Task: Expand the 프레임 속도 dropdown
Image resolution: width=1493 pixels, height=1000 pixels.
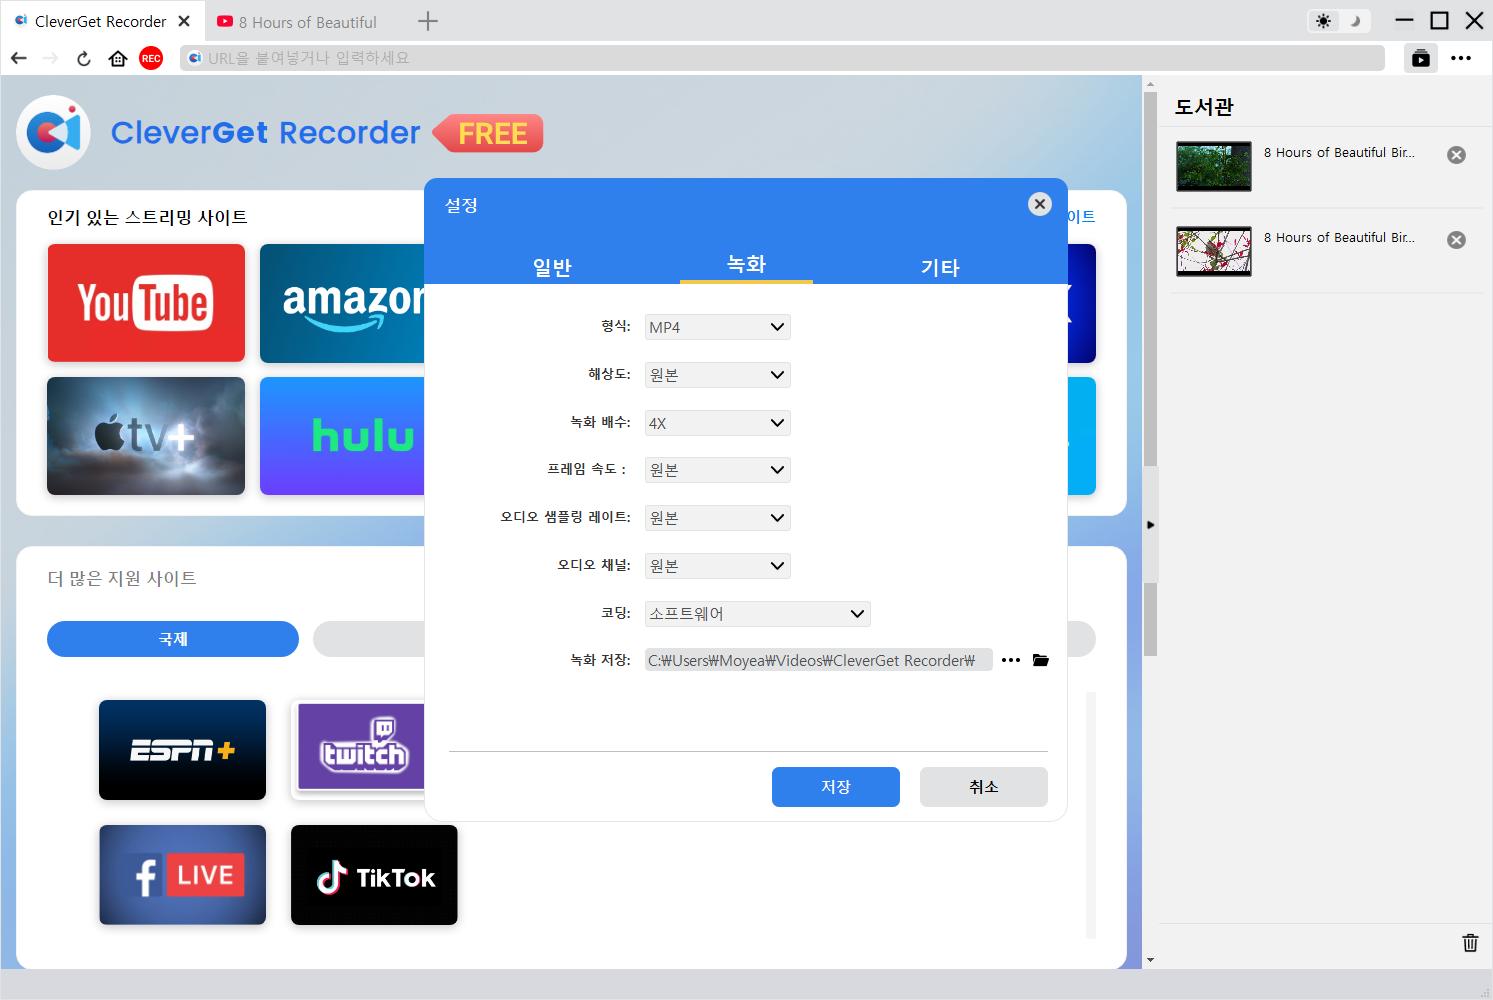Action: [717, 470]
